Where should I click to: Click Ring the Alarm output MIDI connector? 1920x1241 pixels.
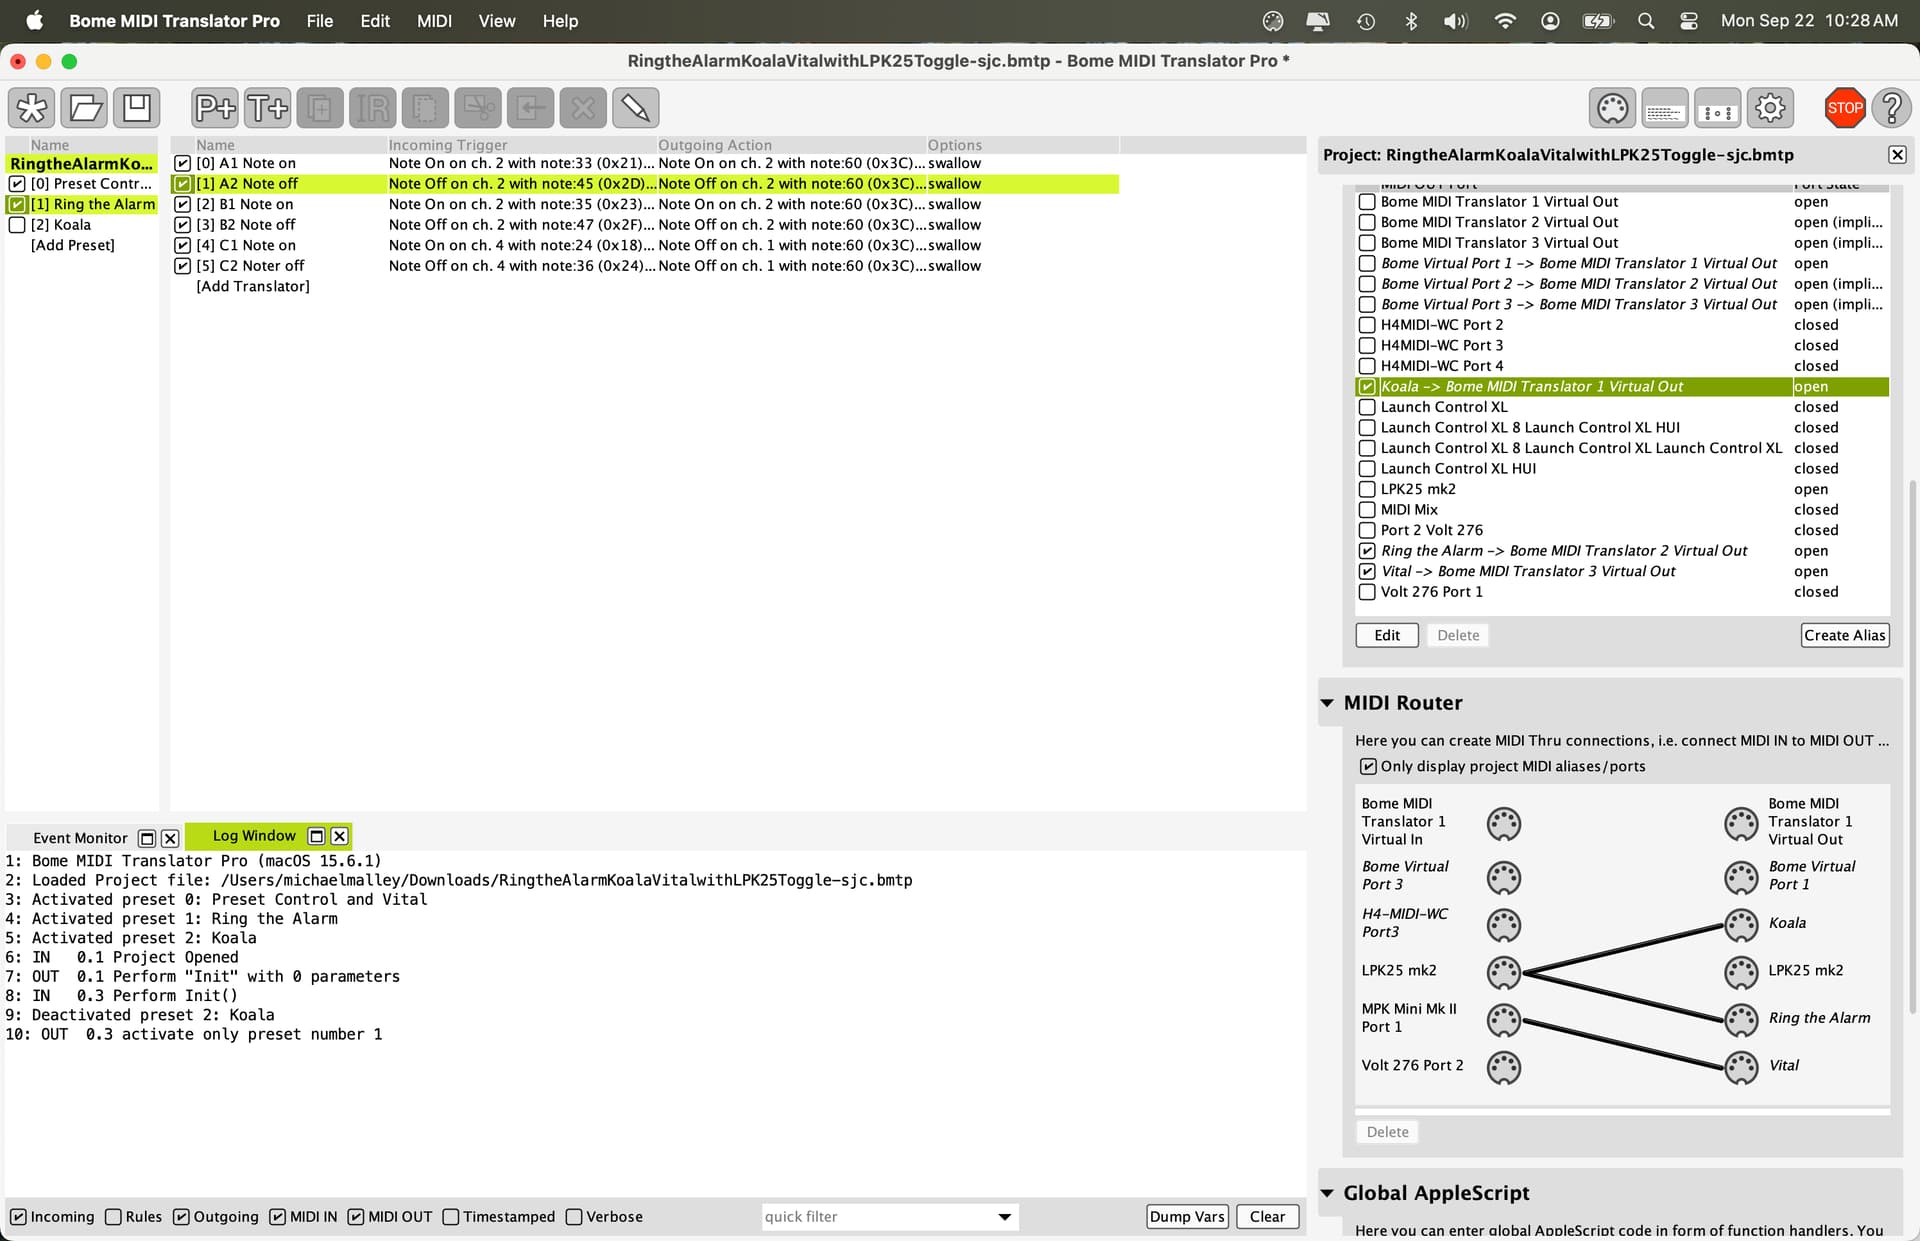(1741, 1020)
